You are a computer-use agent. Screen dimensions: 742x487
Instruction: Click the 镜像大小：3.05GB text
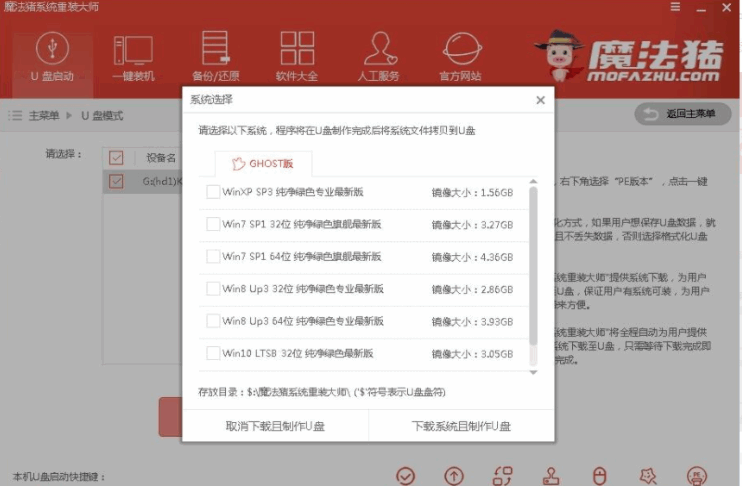[472, 354]
